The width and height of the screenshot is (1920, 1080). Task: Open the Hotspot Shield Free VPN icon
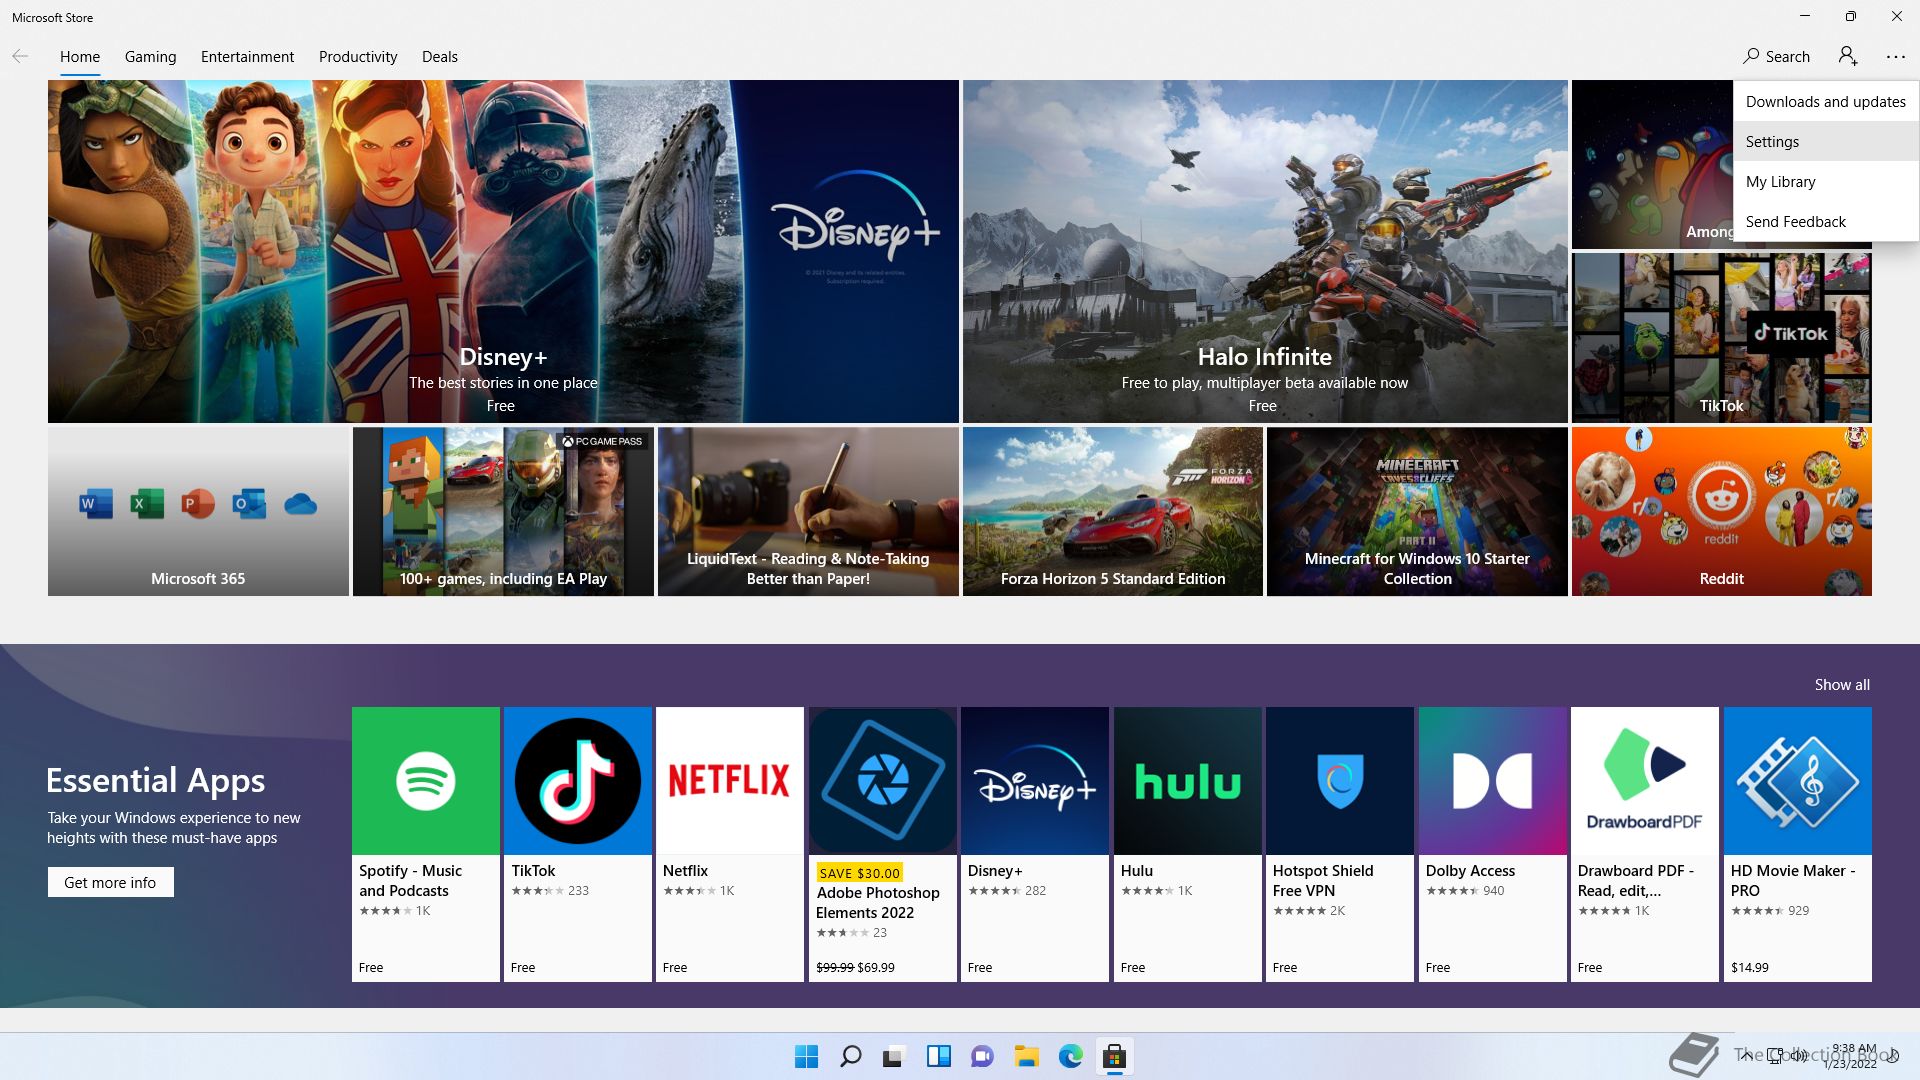1340,781
